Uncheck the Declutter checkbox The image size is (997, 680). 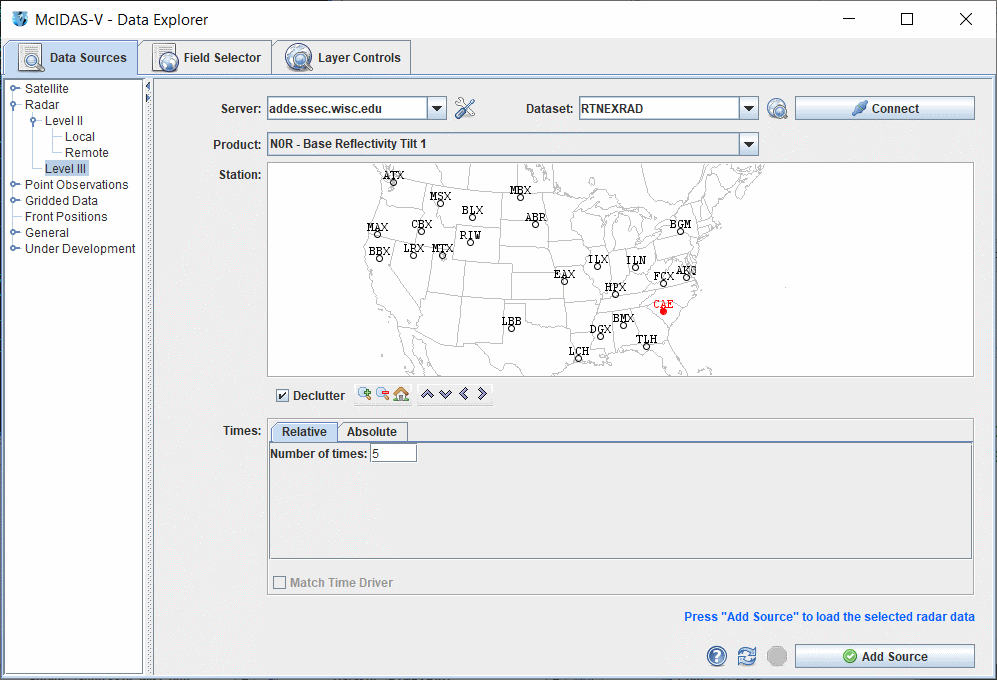[283, 396]
